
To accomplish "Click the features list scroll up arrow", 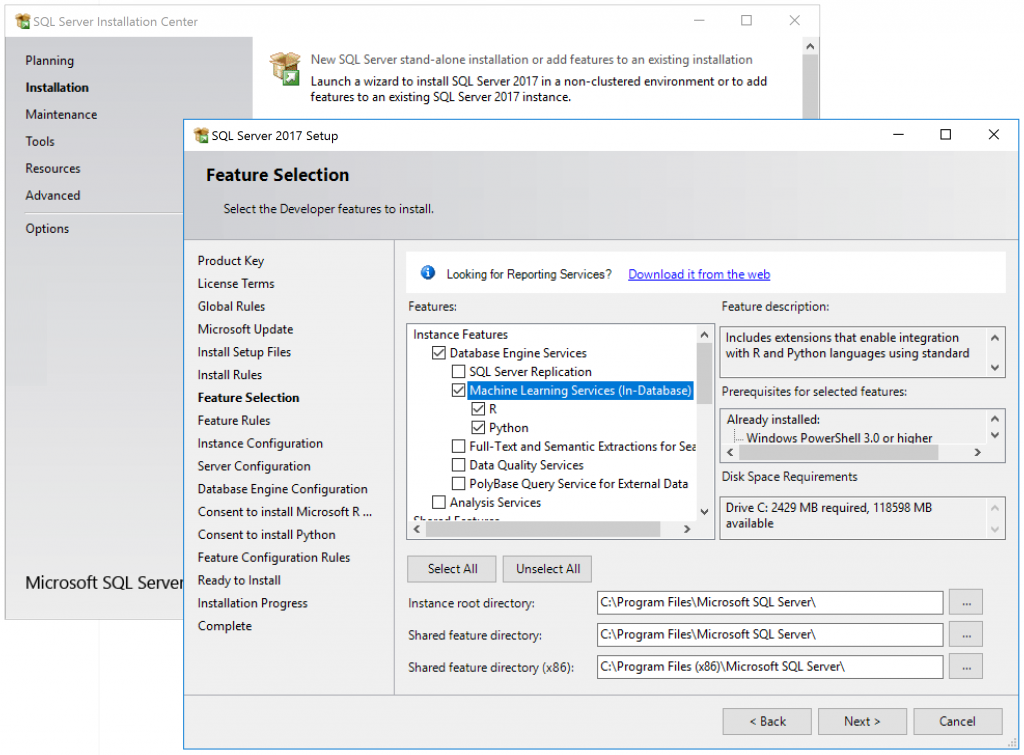I will [704, 334].
